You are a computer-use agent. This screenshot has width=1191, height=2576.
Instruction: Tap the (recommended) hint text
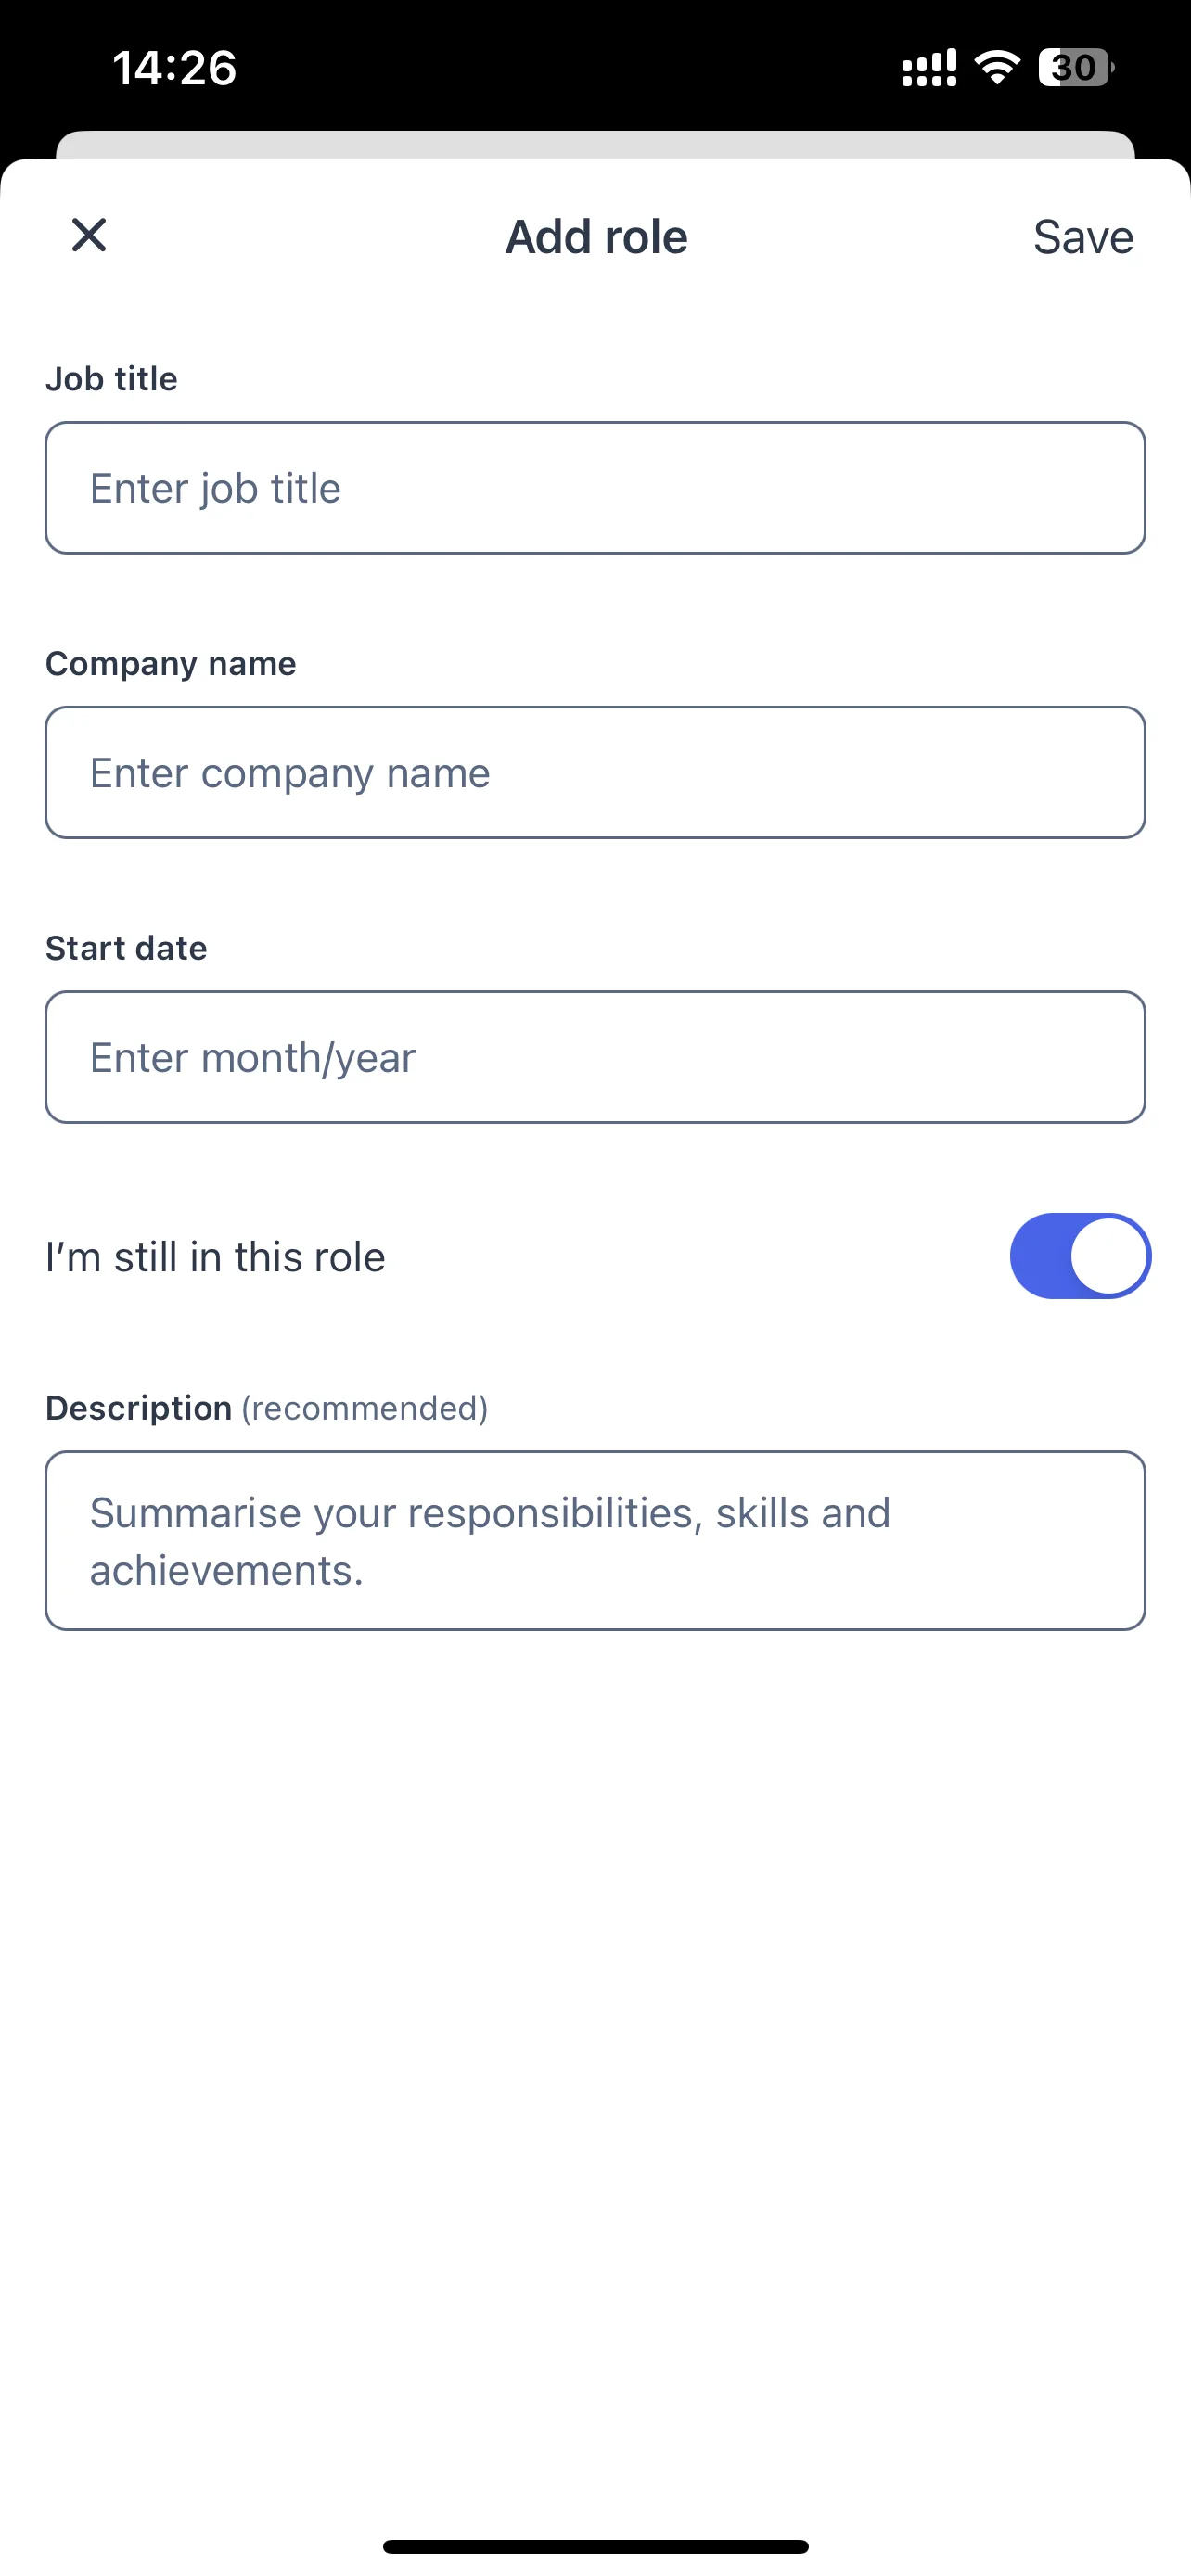[365, 1408]
